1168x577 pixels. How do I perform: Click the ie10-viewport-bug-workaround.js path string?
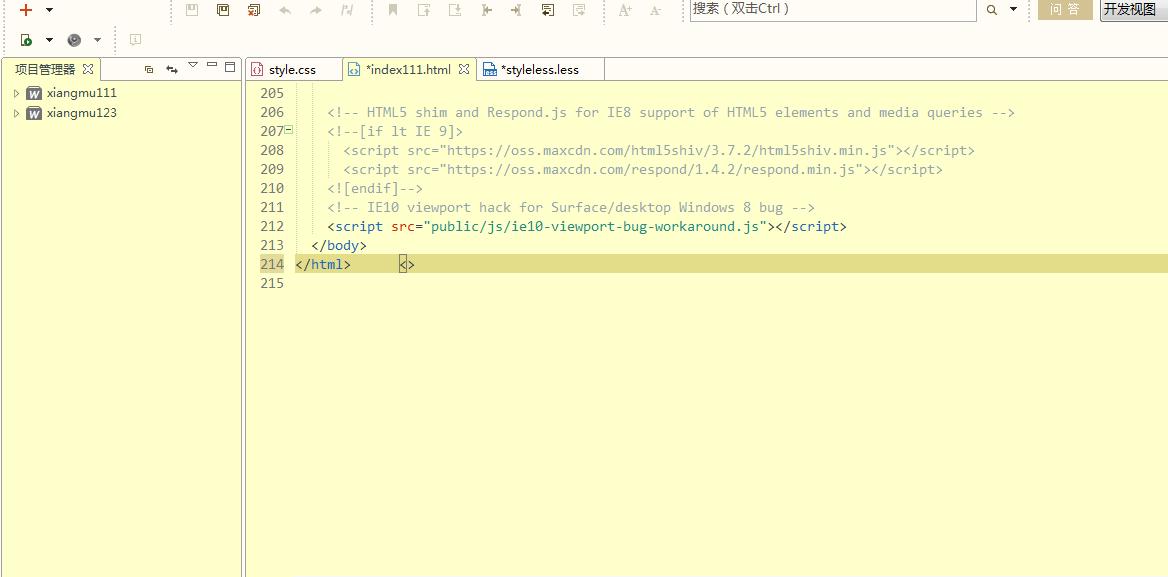point(599,226)
